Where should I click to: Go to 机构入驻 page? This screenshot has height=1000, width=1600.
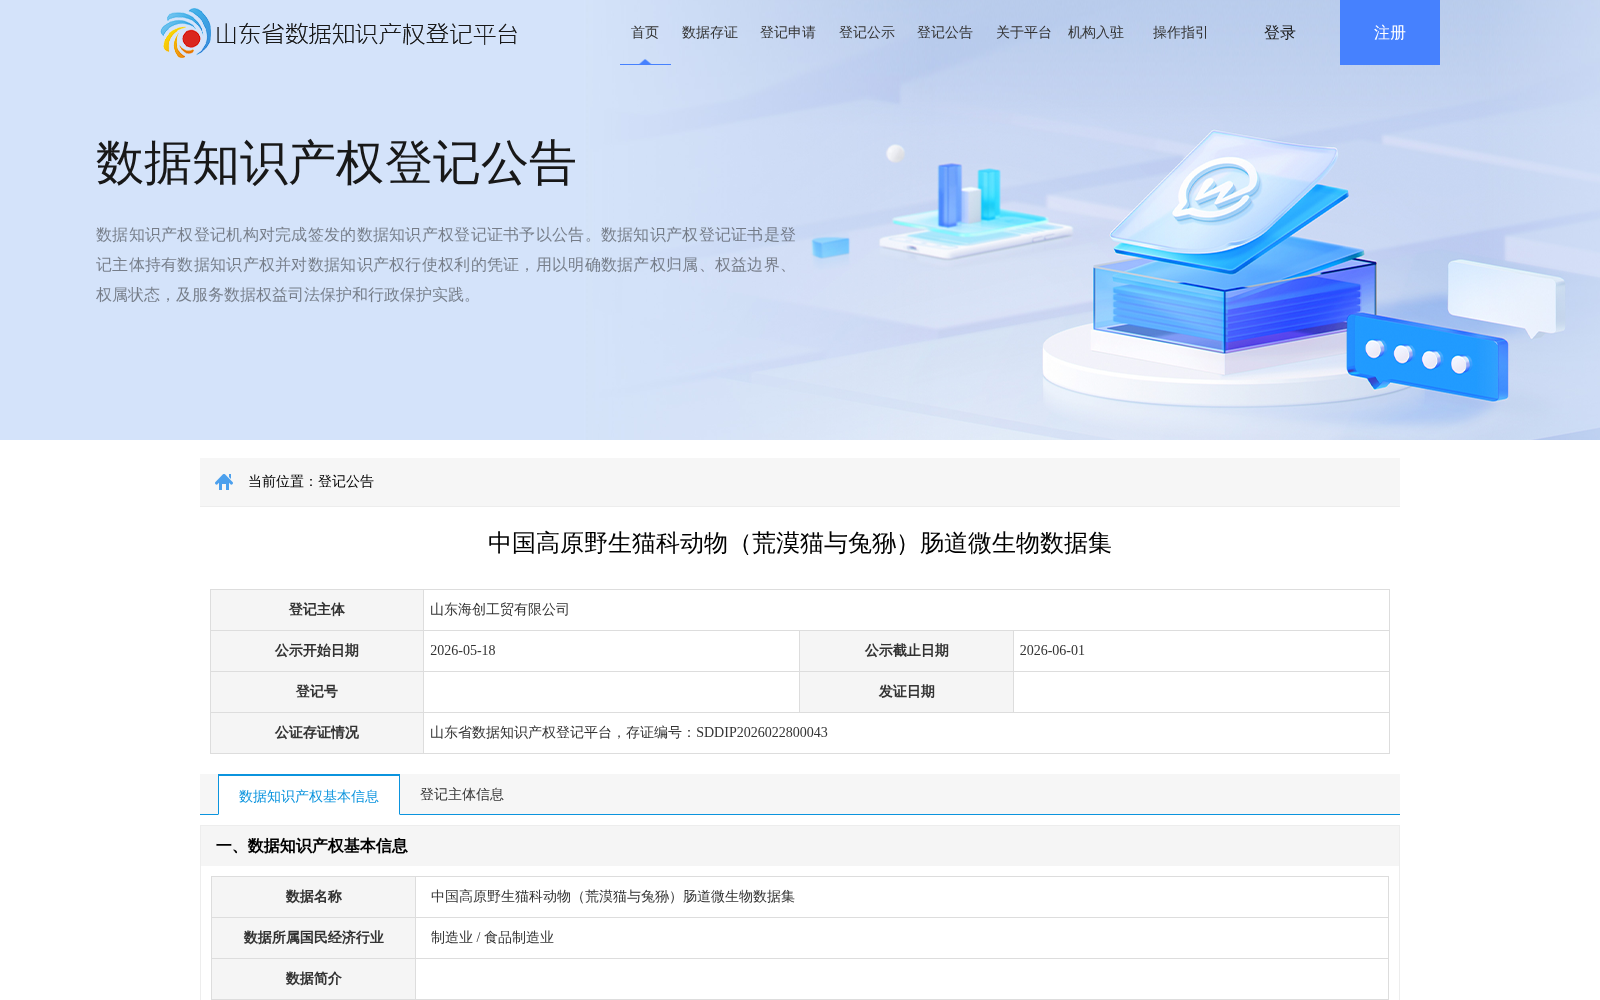point(1096,33)
